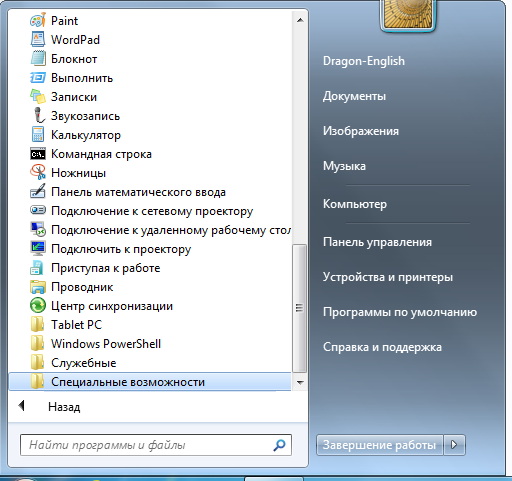Open Панель управления
512x481 pixels.
pyautogui.click(x=377, y=242)
